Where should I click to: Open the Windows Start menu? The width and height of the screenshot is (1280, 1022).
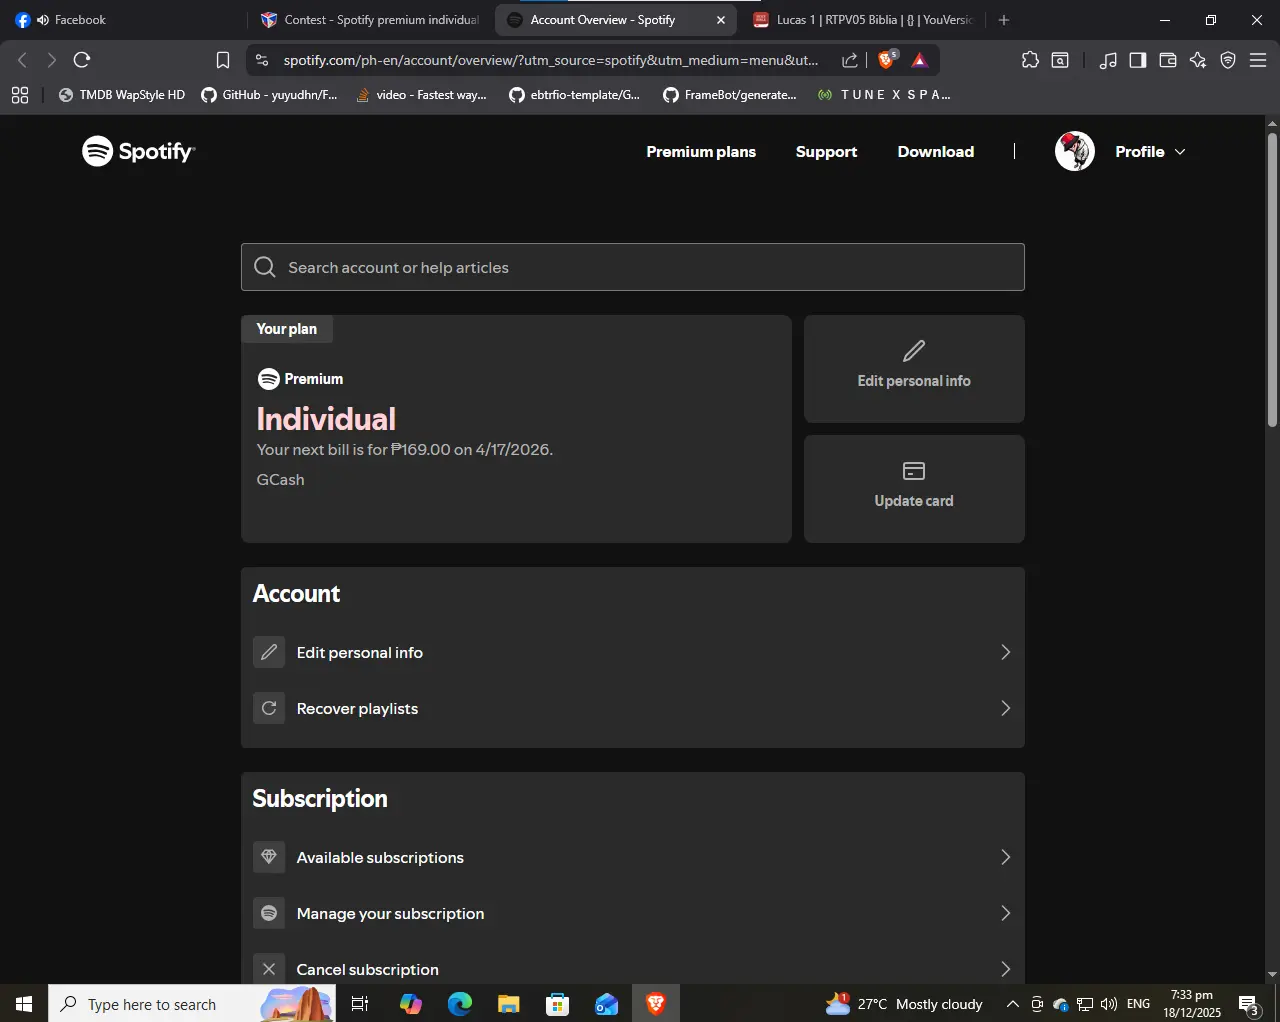tap(24, 1004)
